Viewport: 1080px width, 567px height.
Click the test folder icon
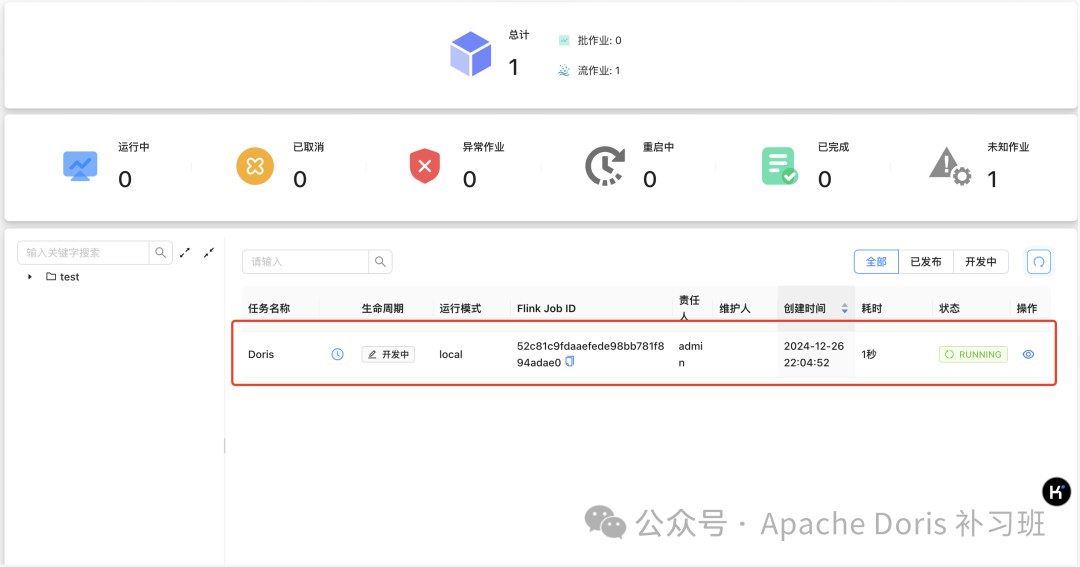(x=51, y=276)
